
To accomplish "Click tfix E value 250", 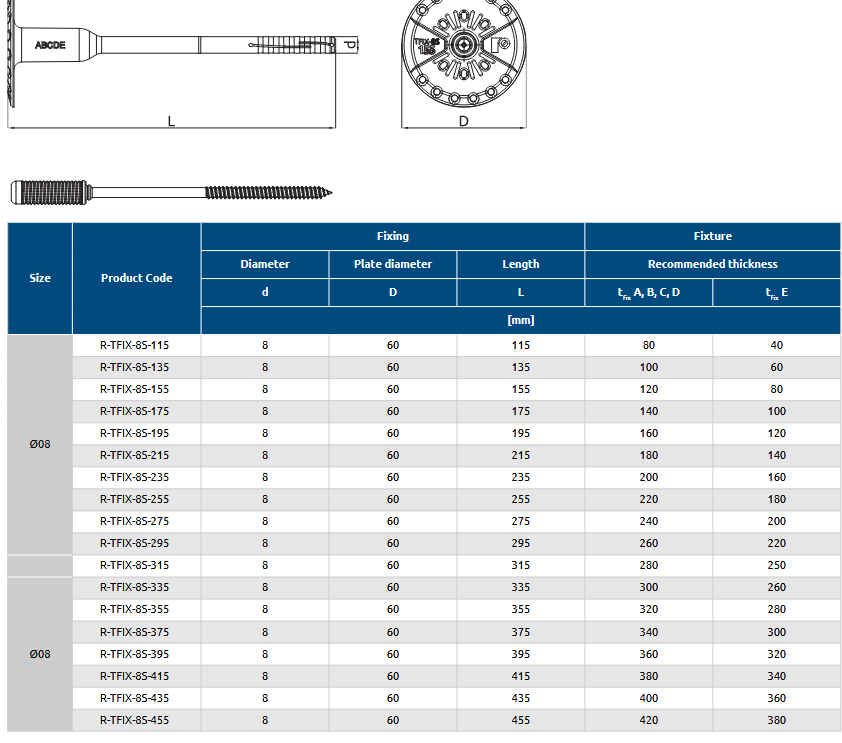I will 776,565.
